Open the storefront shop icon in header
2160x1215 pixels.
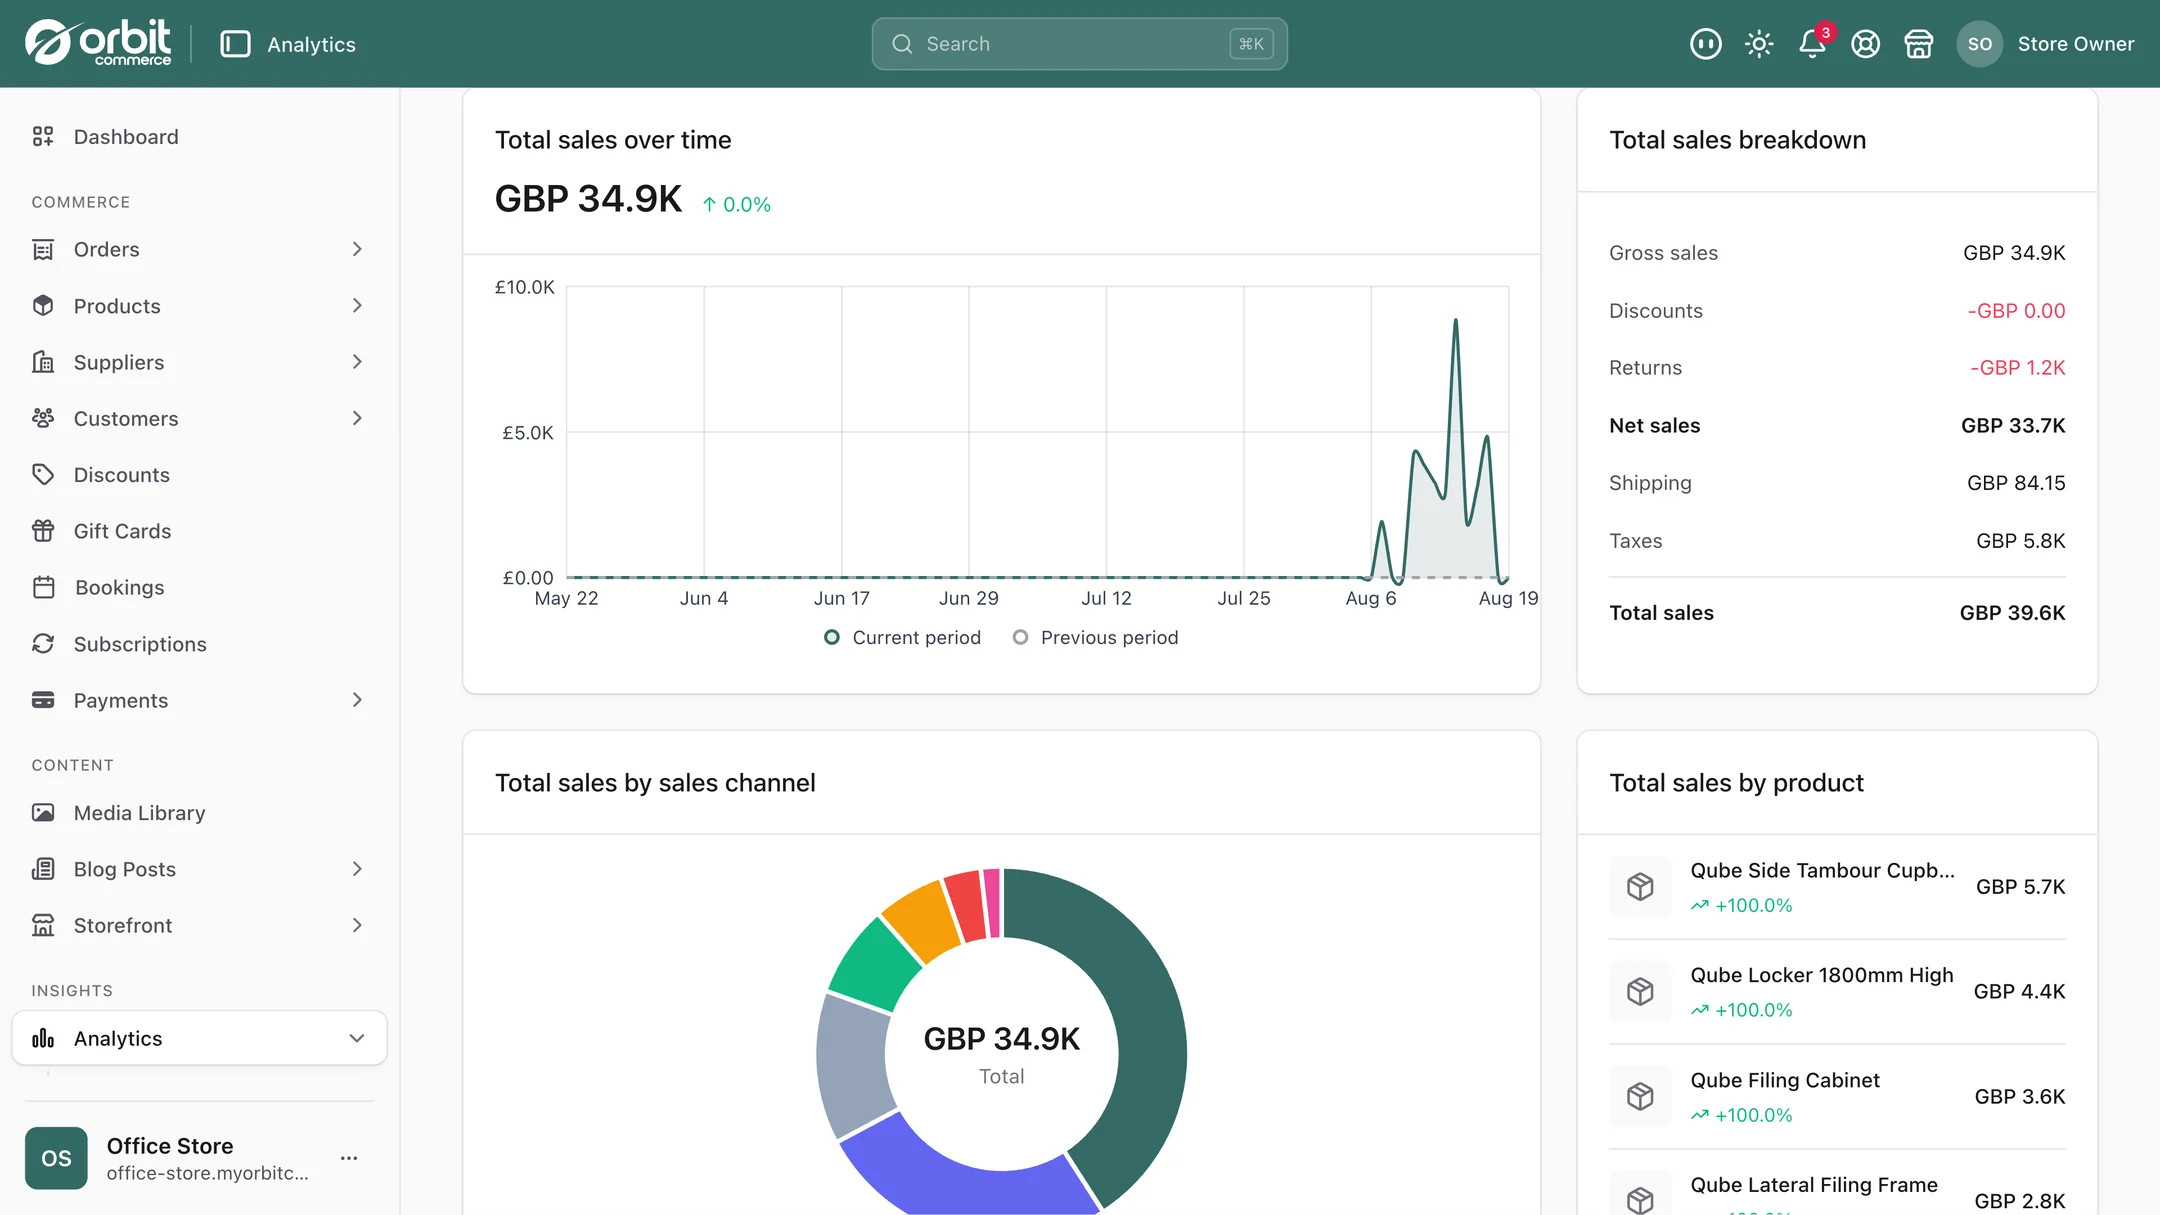(1919, 44)
